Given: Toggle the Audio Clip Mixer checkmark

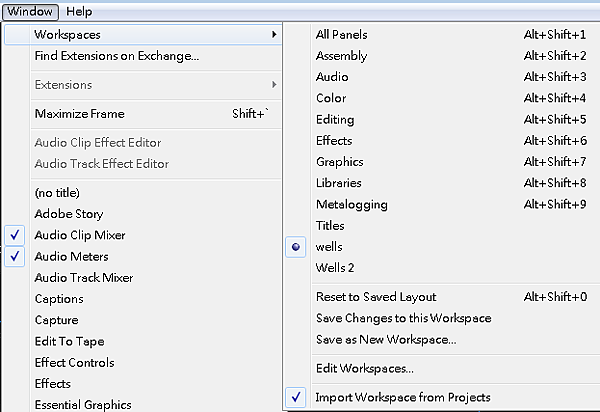Looking at the screenshot, I should tap(15, 235).
